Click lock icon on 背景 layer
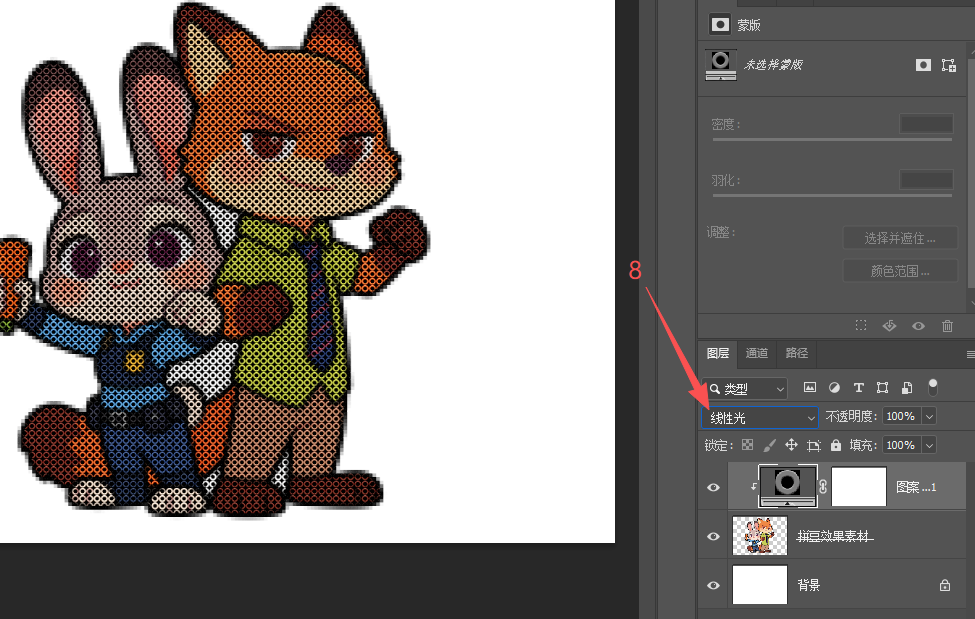The image size is (975, 619). (945, 585)
